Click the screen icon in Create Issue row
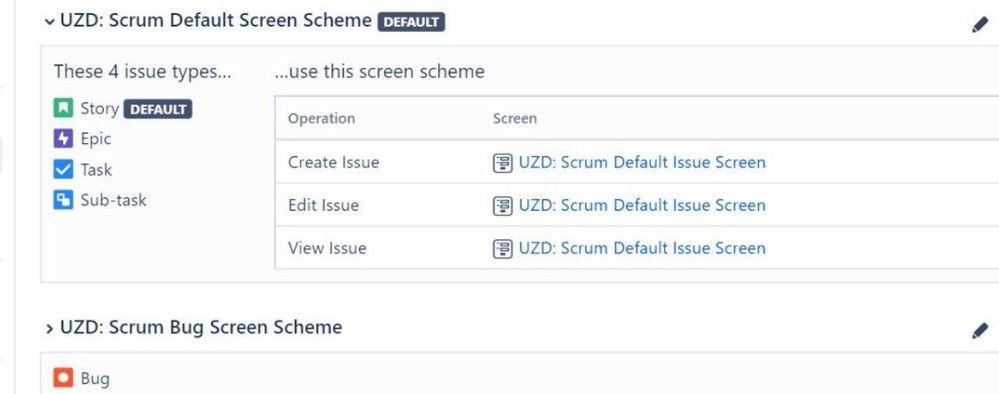The image size is (999, 394). point(503,163)
